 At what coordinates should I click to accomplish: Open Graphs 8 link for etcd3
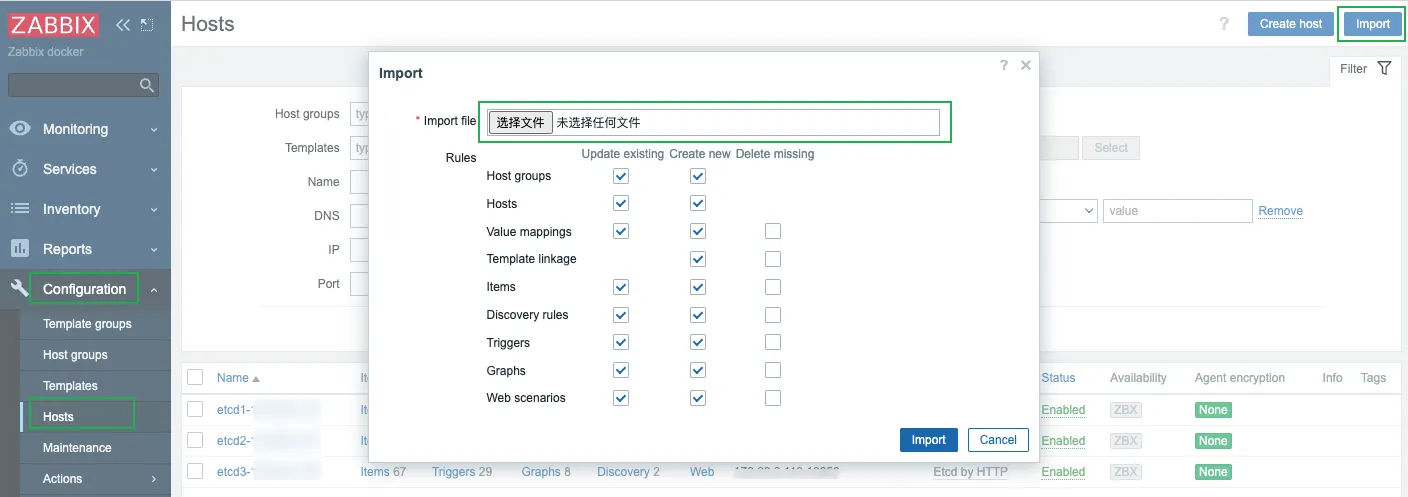tap(546, 472)
